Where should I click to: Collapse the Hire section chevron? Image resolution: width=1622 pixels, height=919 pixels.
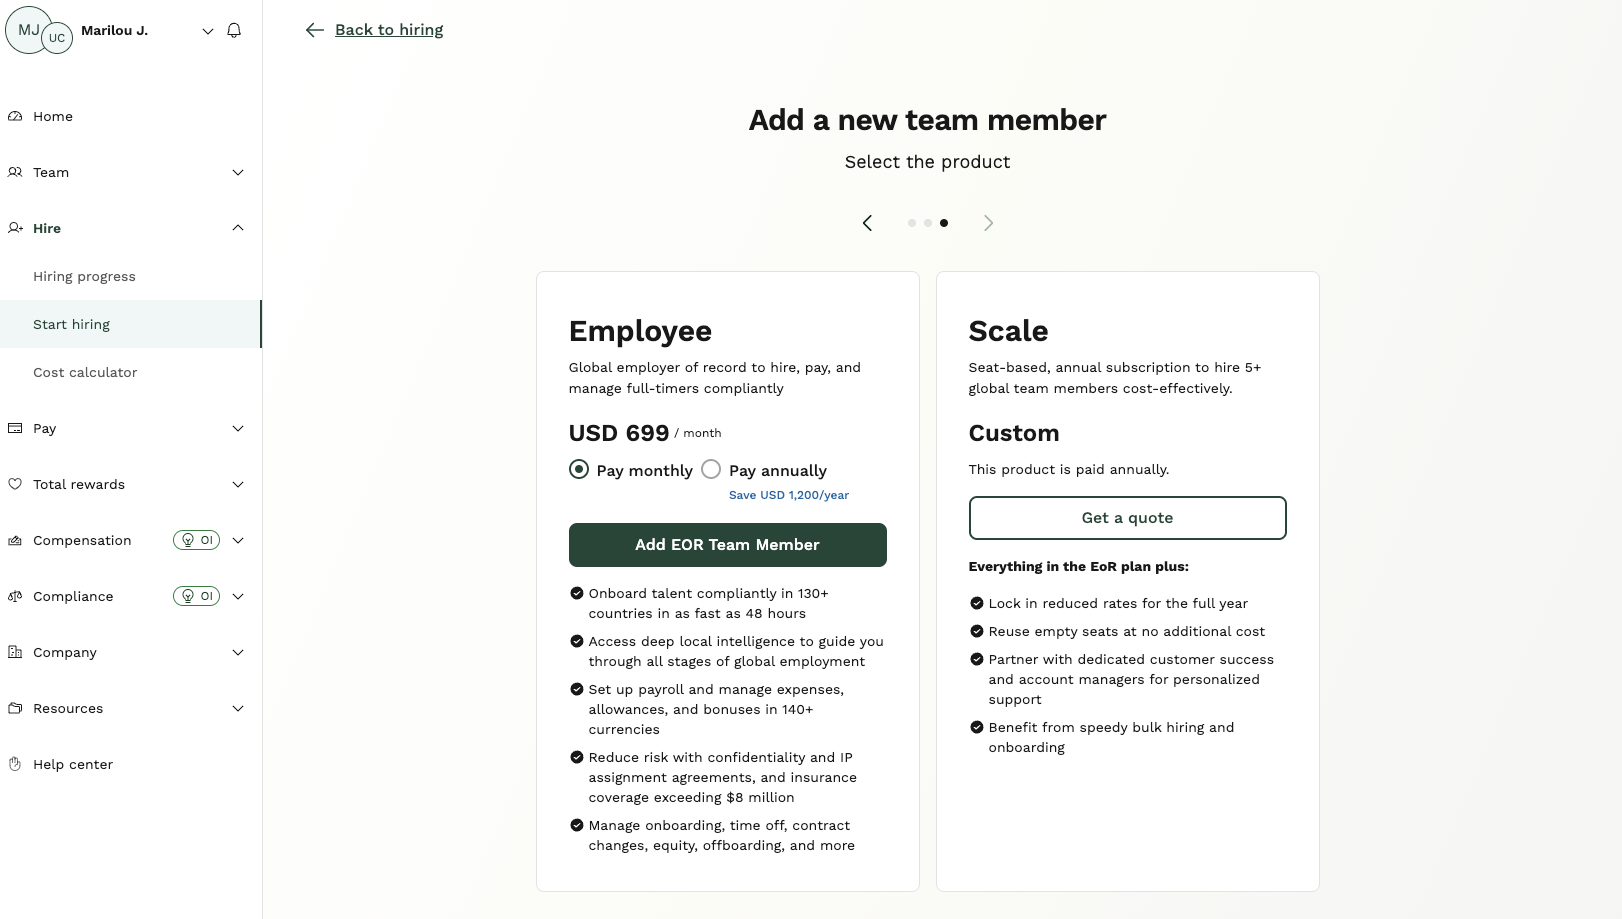tap(237, 228)
